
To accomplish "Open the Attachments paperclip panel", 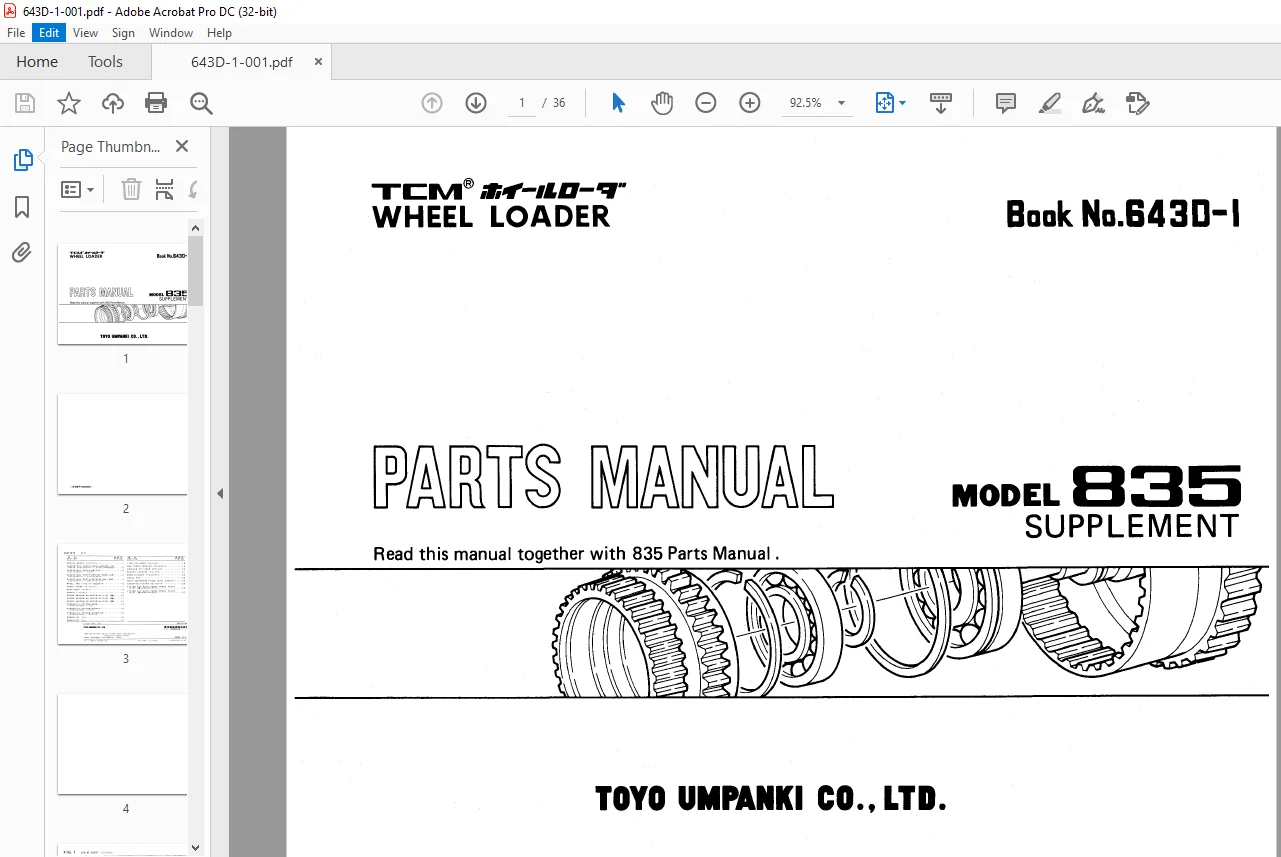I will tap(22, 253).
